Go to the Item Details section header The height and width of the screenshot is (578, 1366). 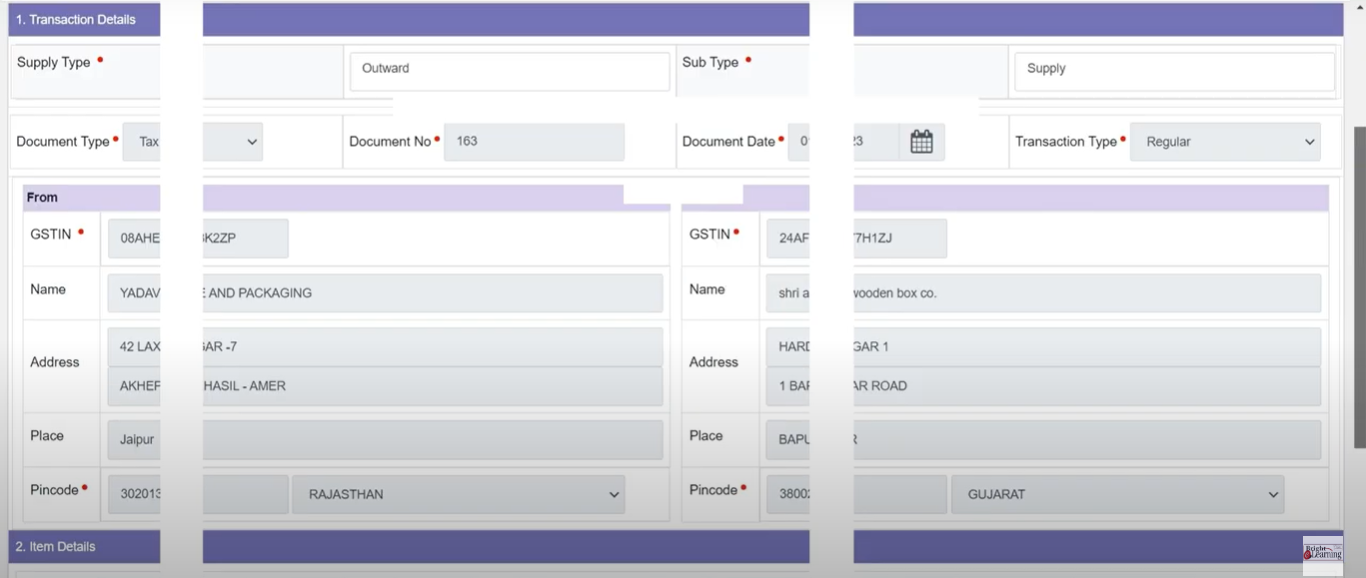(56, 546)
